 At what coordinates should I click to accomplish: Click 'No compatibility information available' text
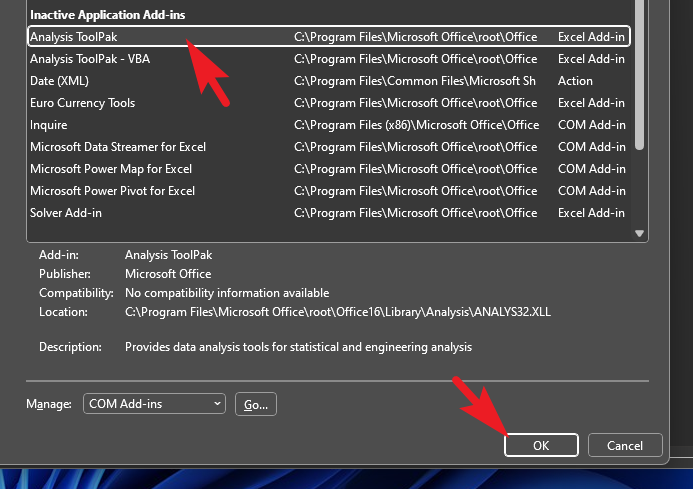pos(227,293)
